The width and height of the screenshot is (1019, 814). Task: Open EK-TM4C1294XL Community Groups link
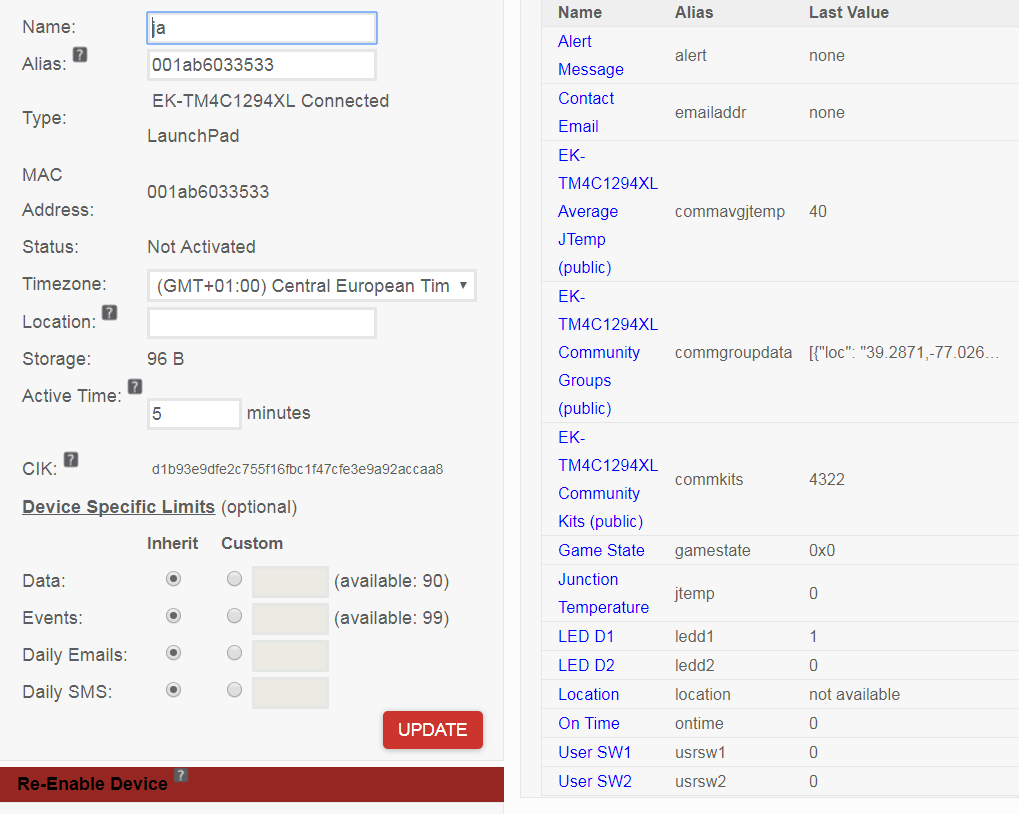(x=608, y=352)
